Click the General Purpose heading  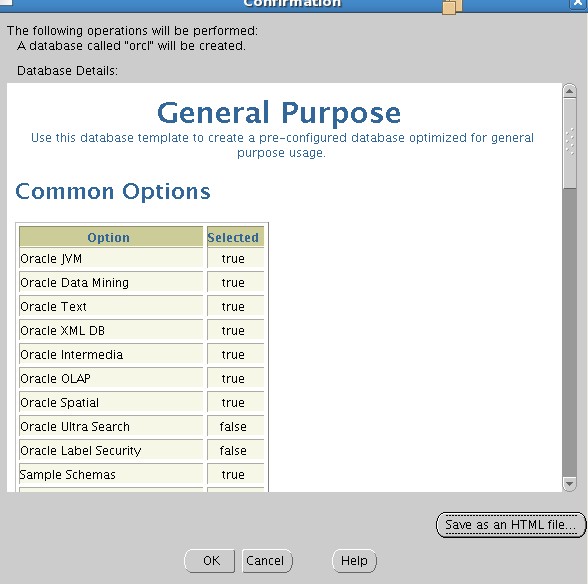279,113
